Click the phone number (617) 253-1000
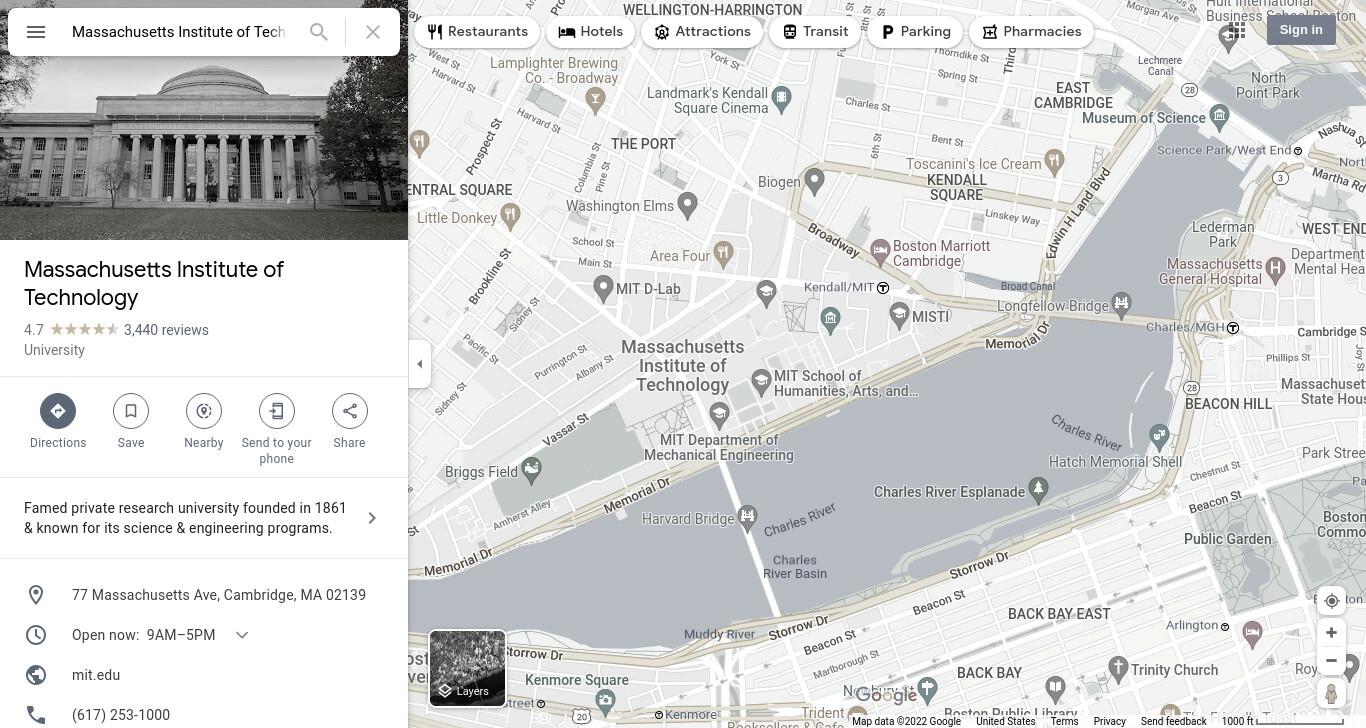The image size is (1366, 728). tap(121, 715)
